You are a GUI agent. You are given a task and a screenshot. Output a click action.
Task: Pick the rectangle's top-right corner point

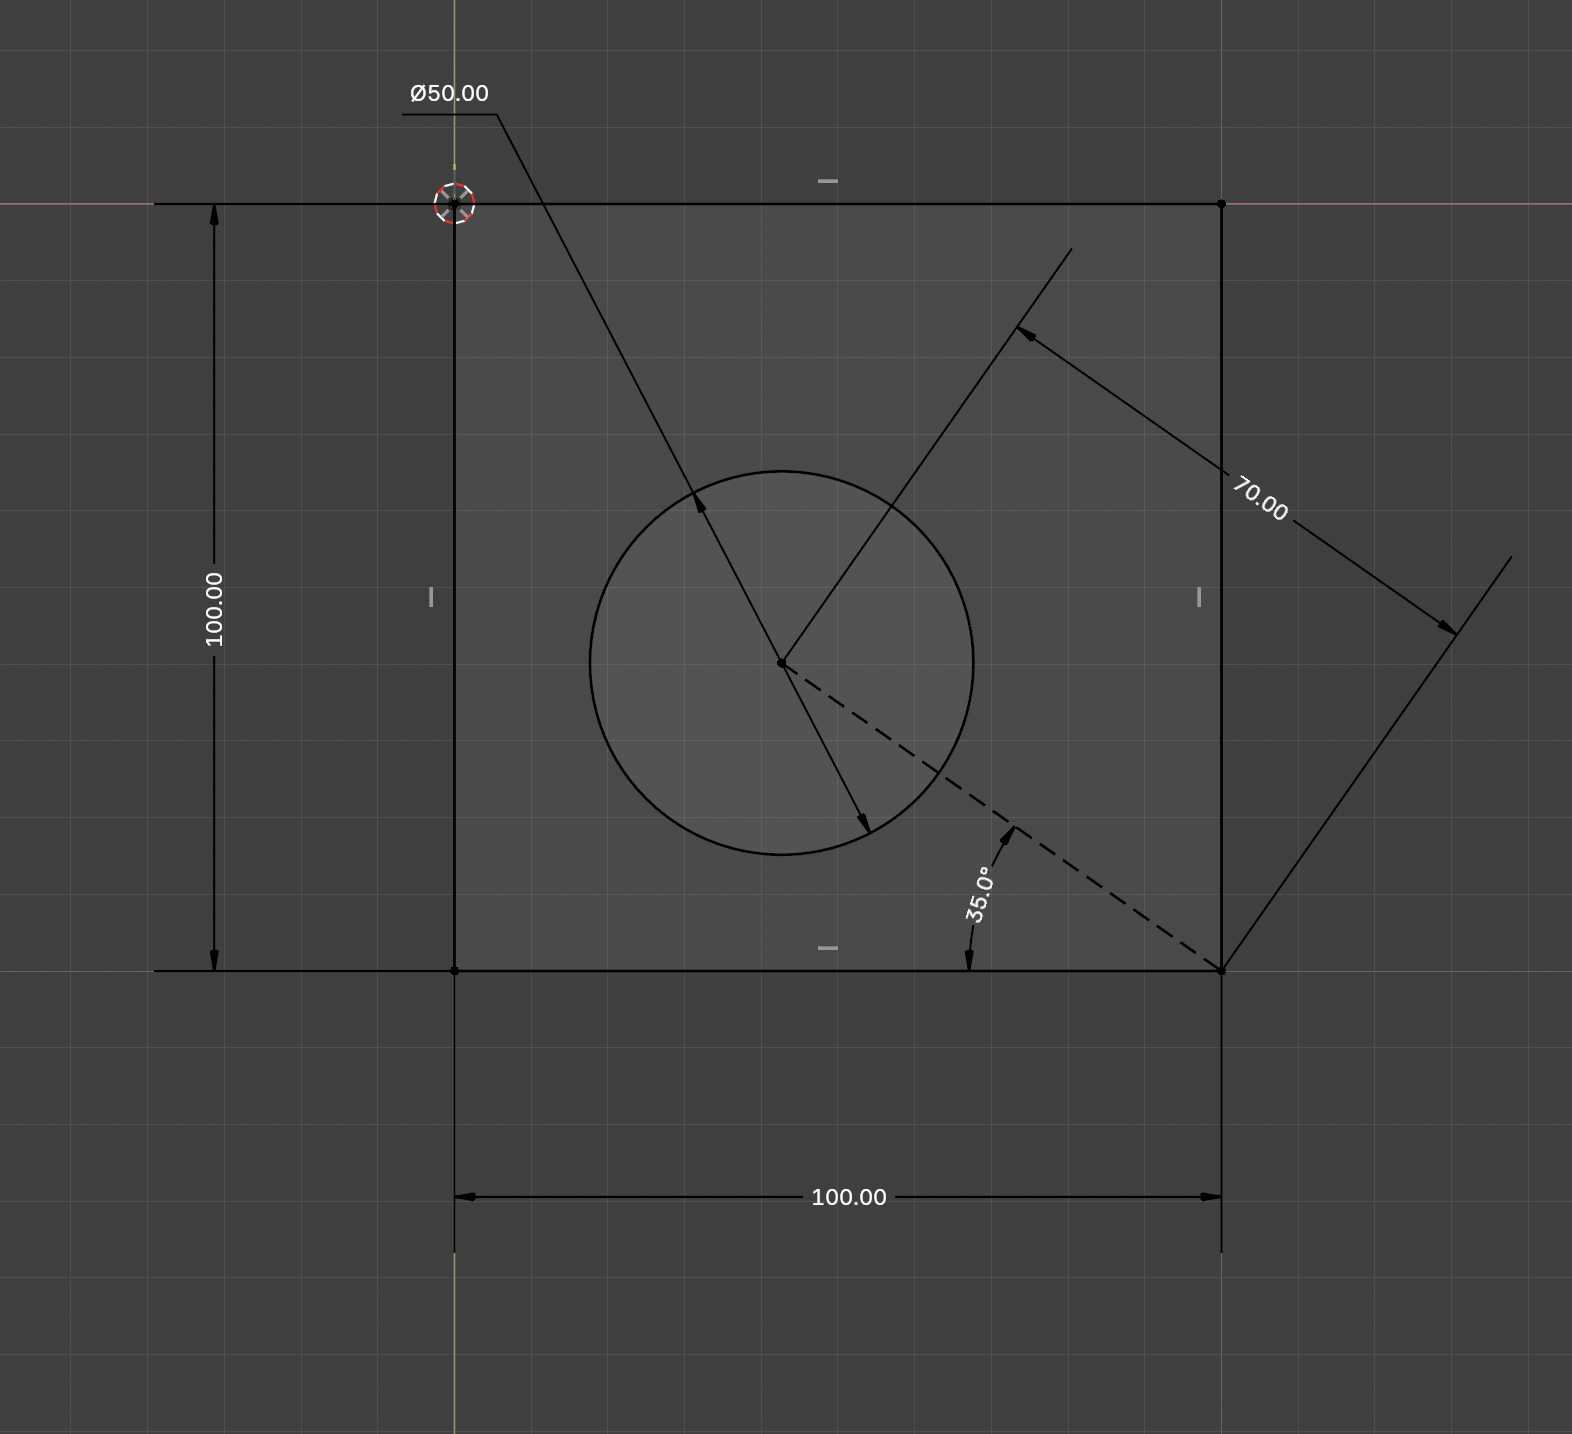tap(1221, 204)
